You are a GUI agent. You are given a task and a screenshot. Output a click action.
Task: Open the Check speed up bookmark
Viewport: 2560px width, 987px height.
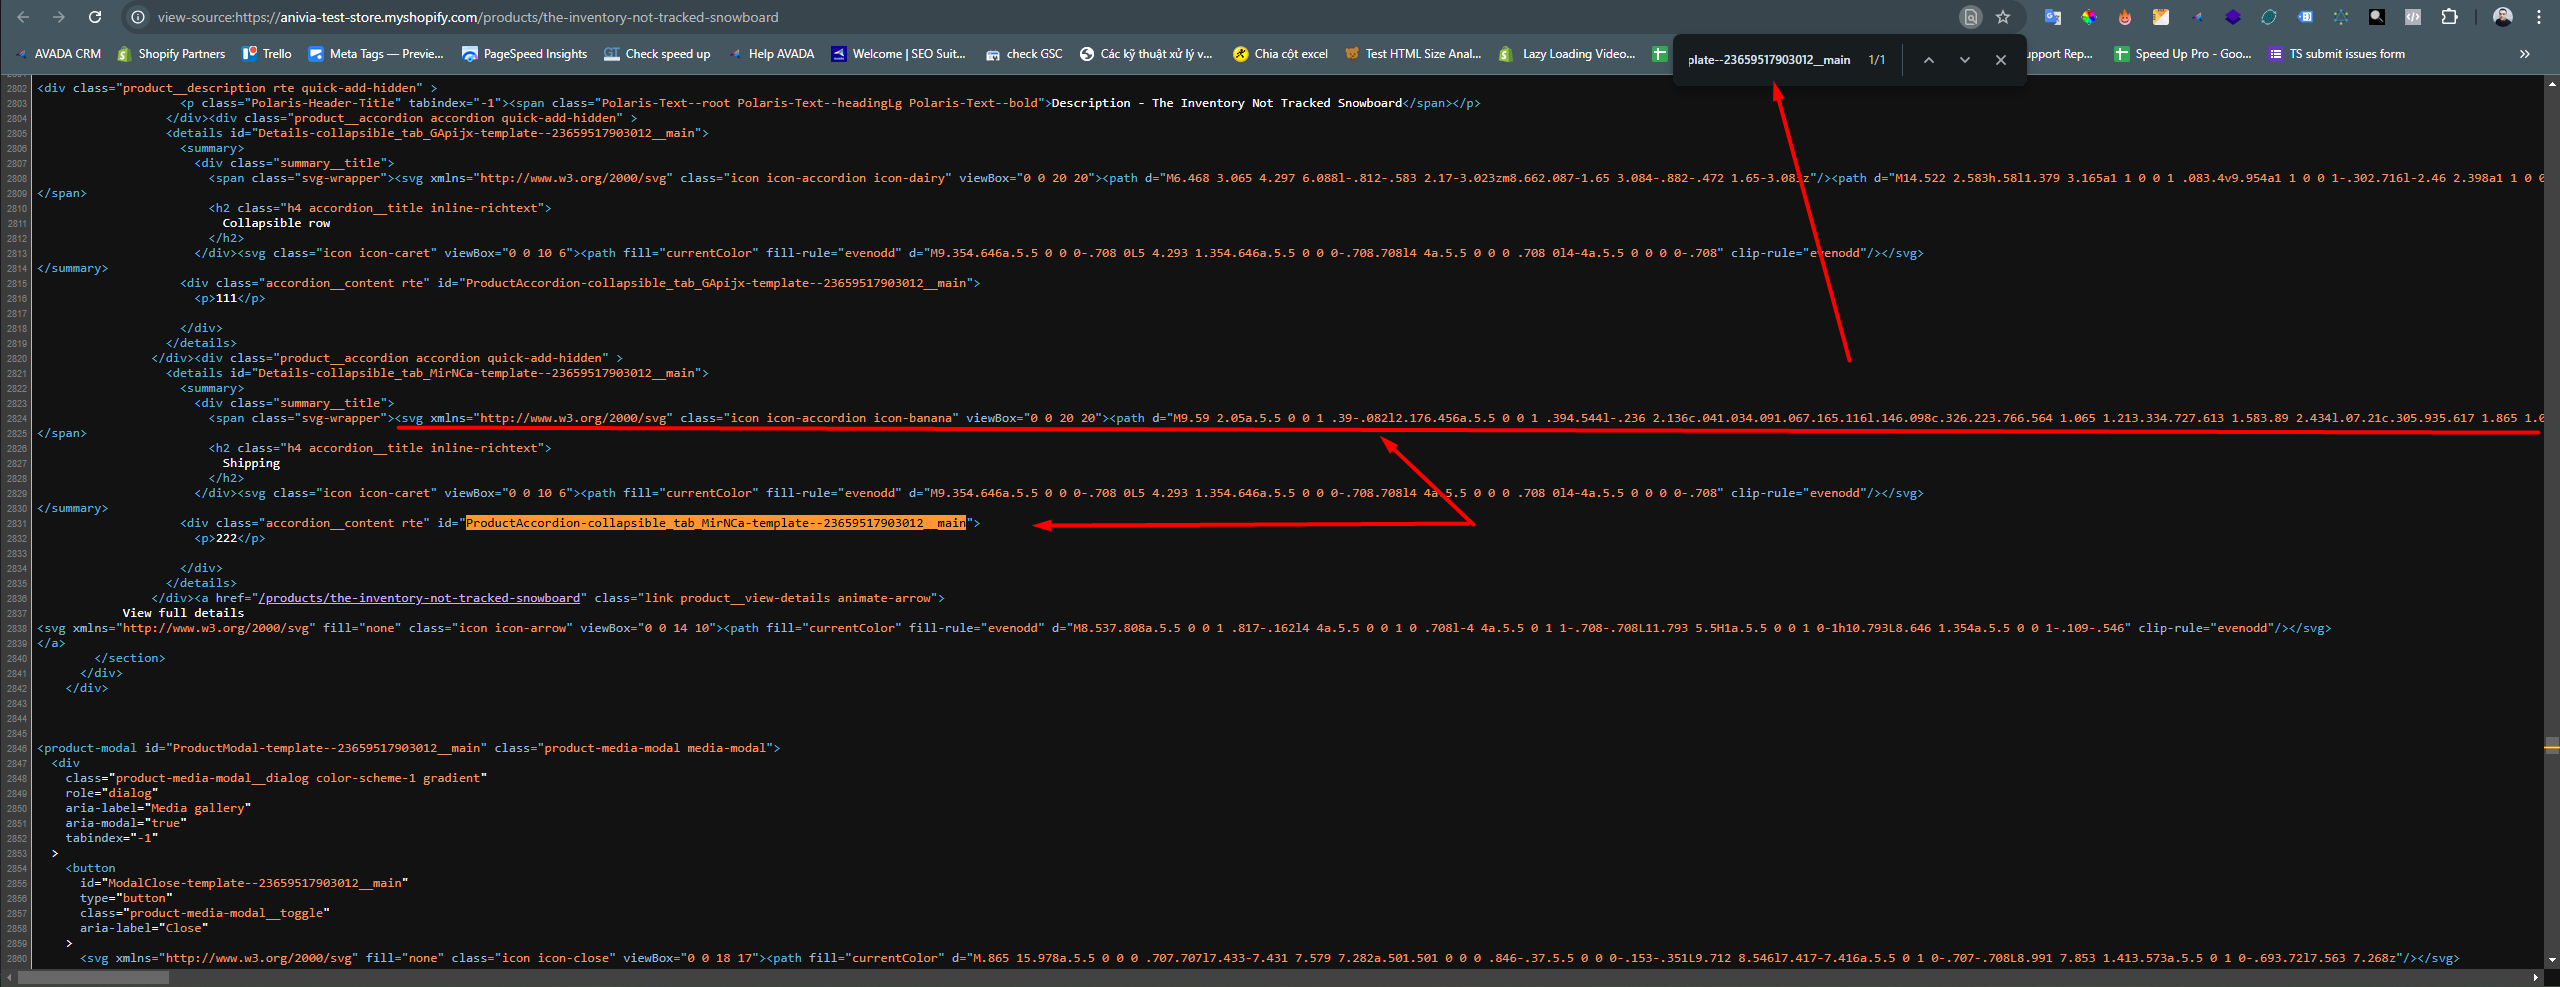657,54
